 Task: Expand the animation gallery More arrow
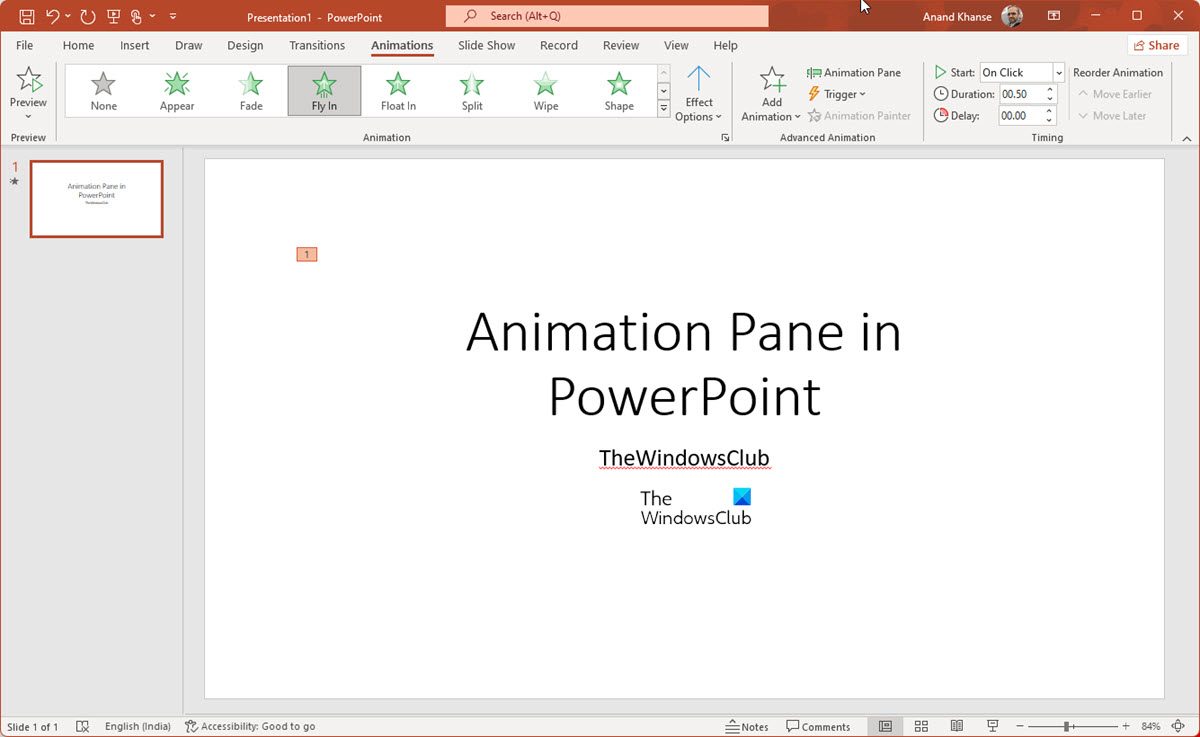(663, 108)
